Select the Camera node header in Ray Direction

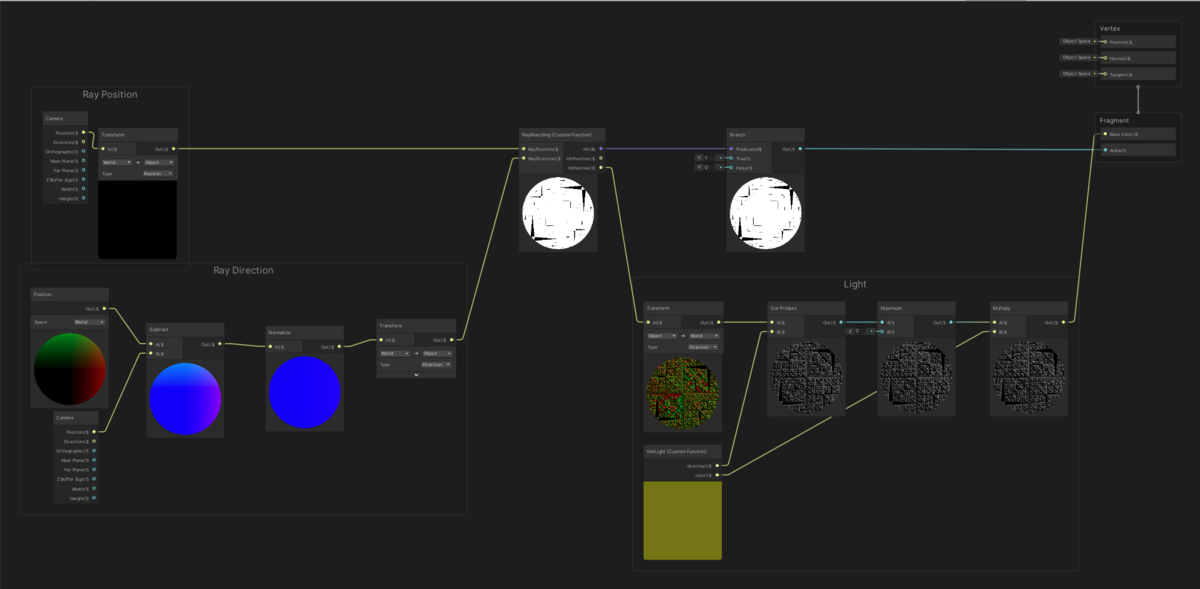click(x=76, y=418)
